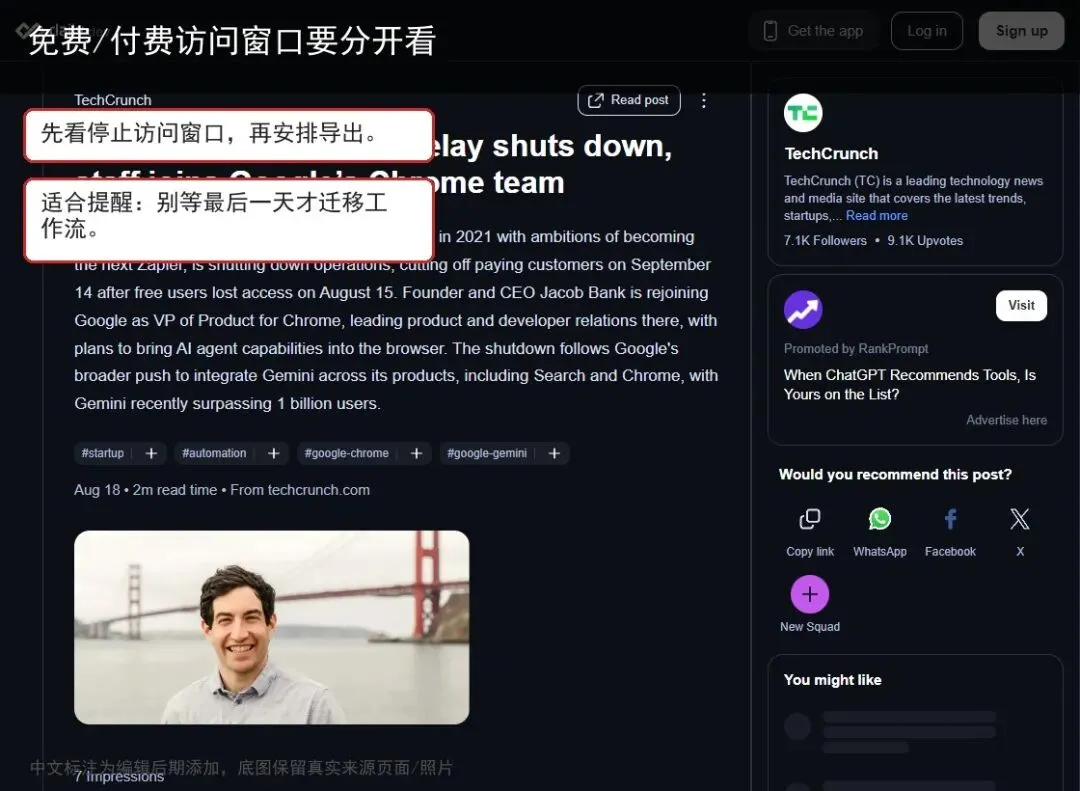The image size is (1080, 791).
Task: Share the post via WhatsApp icon
Action: click(880, 519)
